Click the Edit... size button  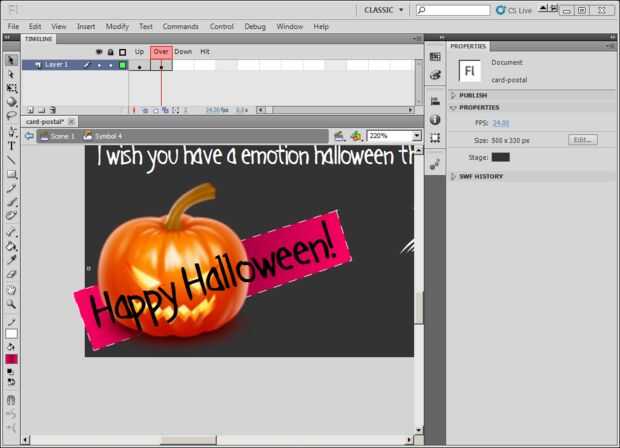583,140
